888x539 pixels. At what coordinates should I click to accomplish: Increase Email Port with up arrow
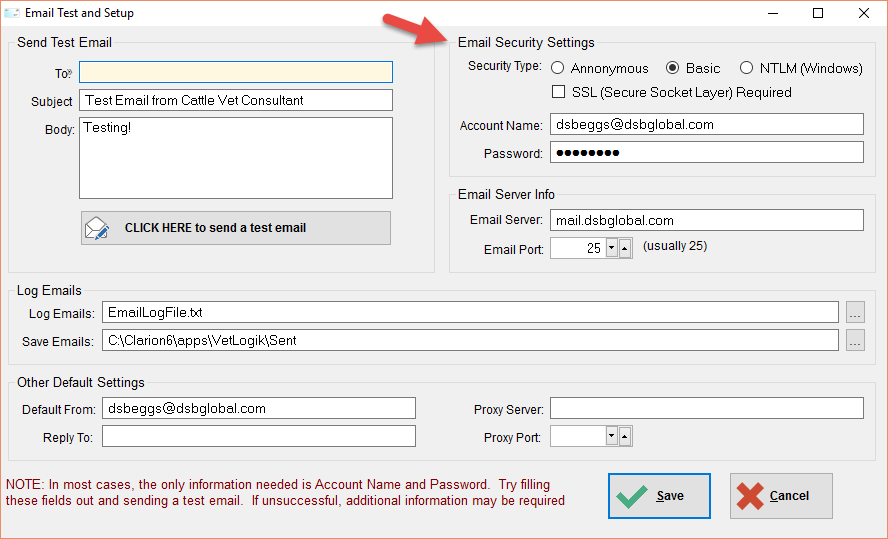625,248
